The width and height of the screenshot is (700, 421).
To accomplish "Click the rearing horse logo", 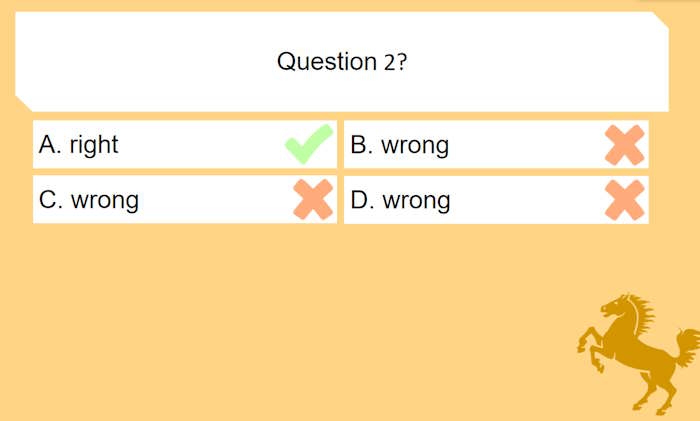I will point(636,352).
